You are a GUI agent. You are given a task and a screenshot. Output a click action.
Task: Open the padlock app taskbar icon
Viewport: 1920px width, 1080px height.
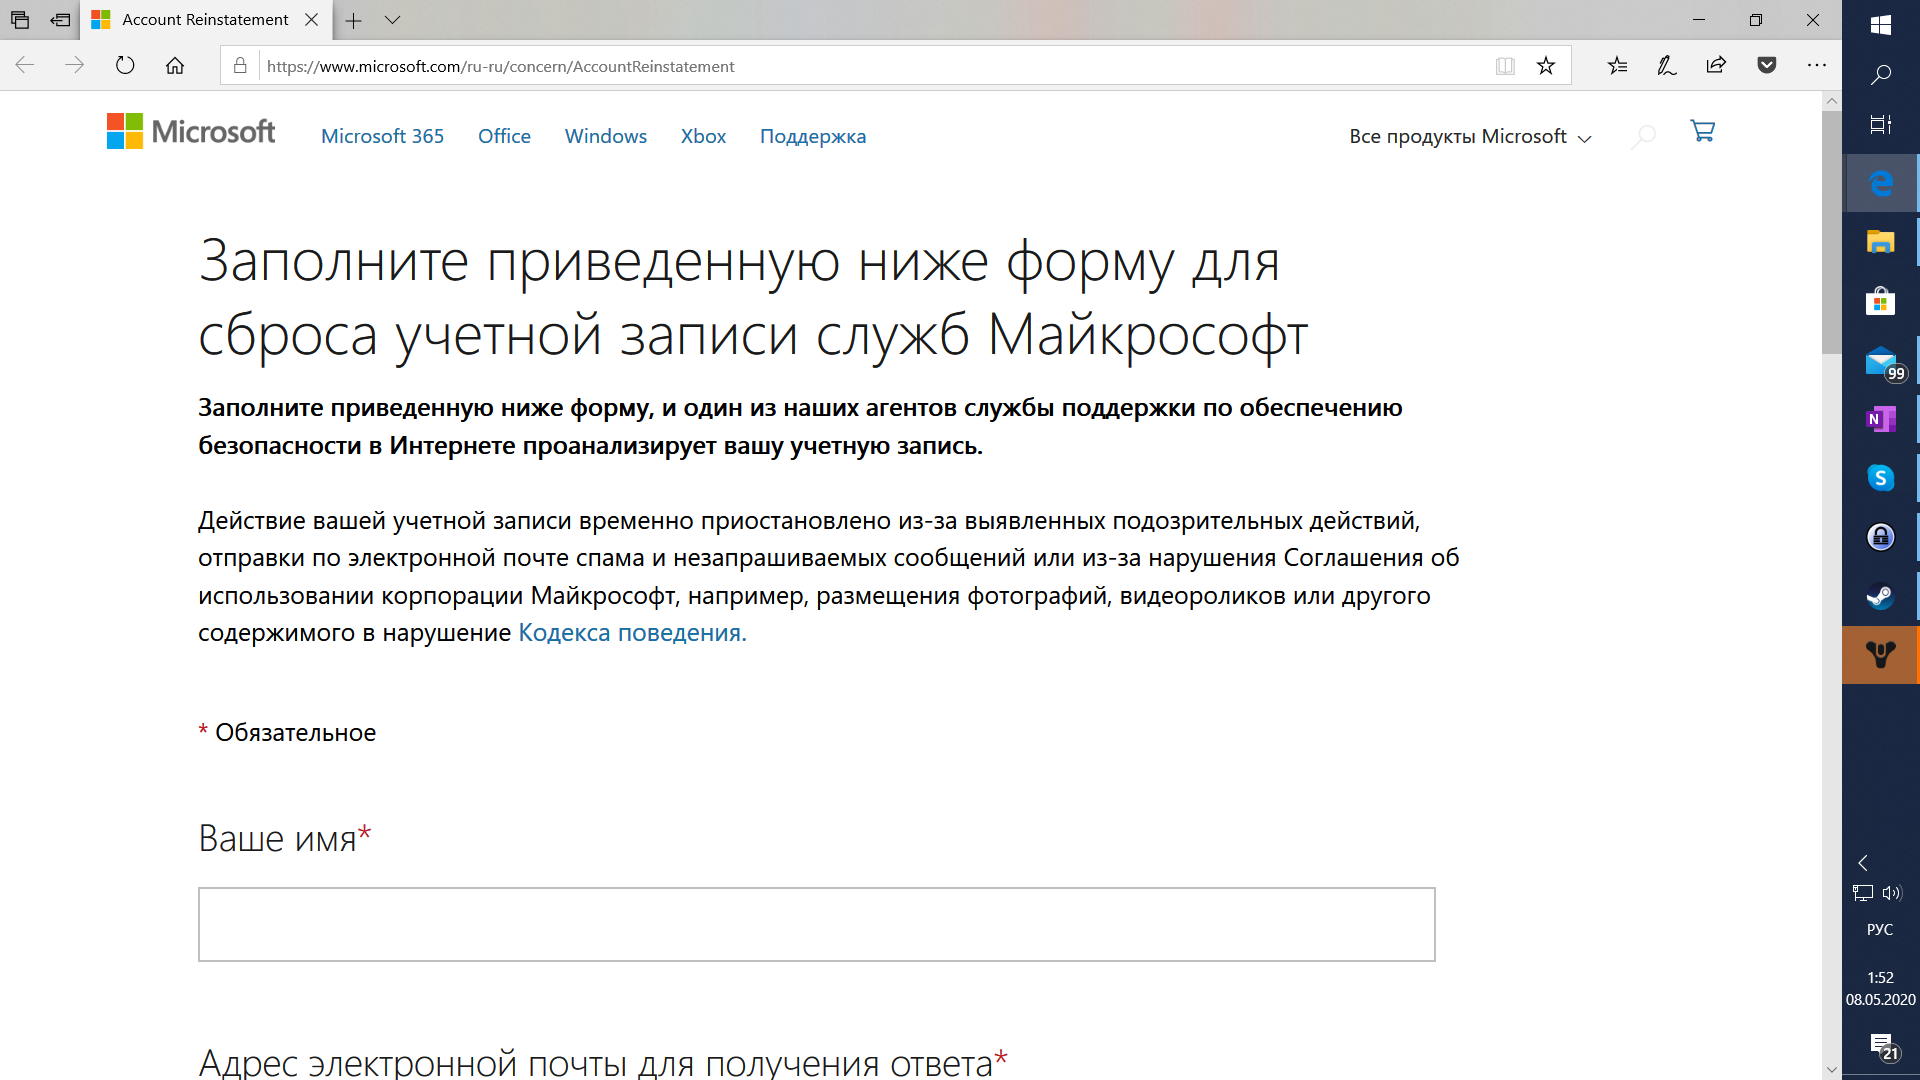1880,537
